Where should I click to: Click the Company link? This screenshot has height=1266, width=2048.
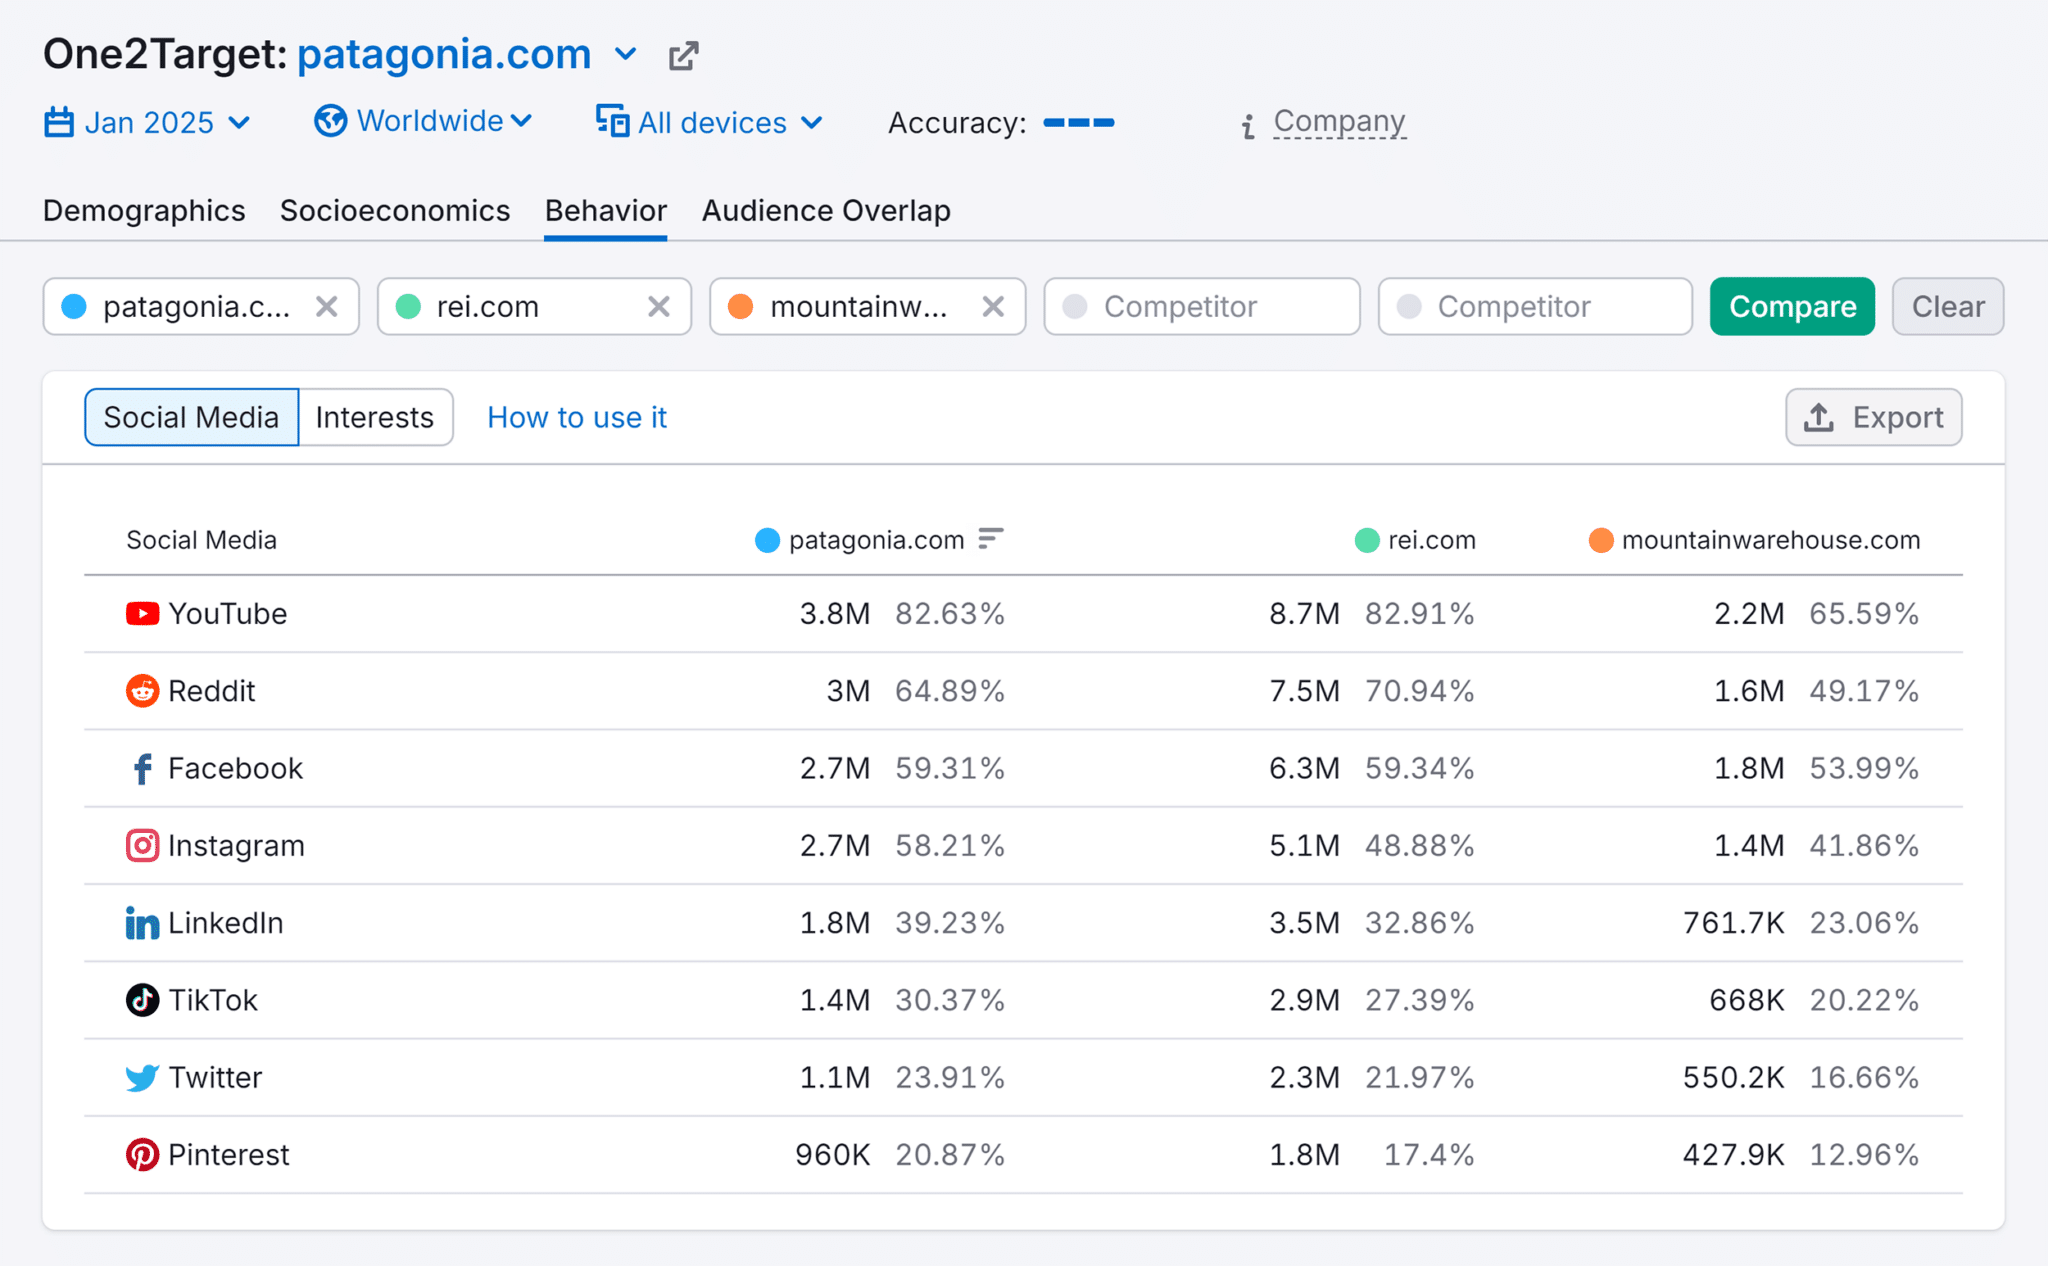click(1339, 121)
